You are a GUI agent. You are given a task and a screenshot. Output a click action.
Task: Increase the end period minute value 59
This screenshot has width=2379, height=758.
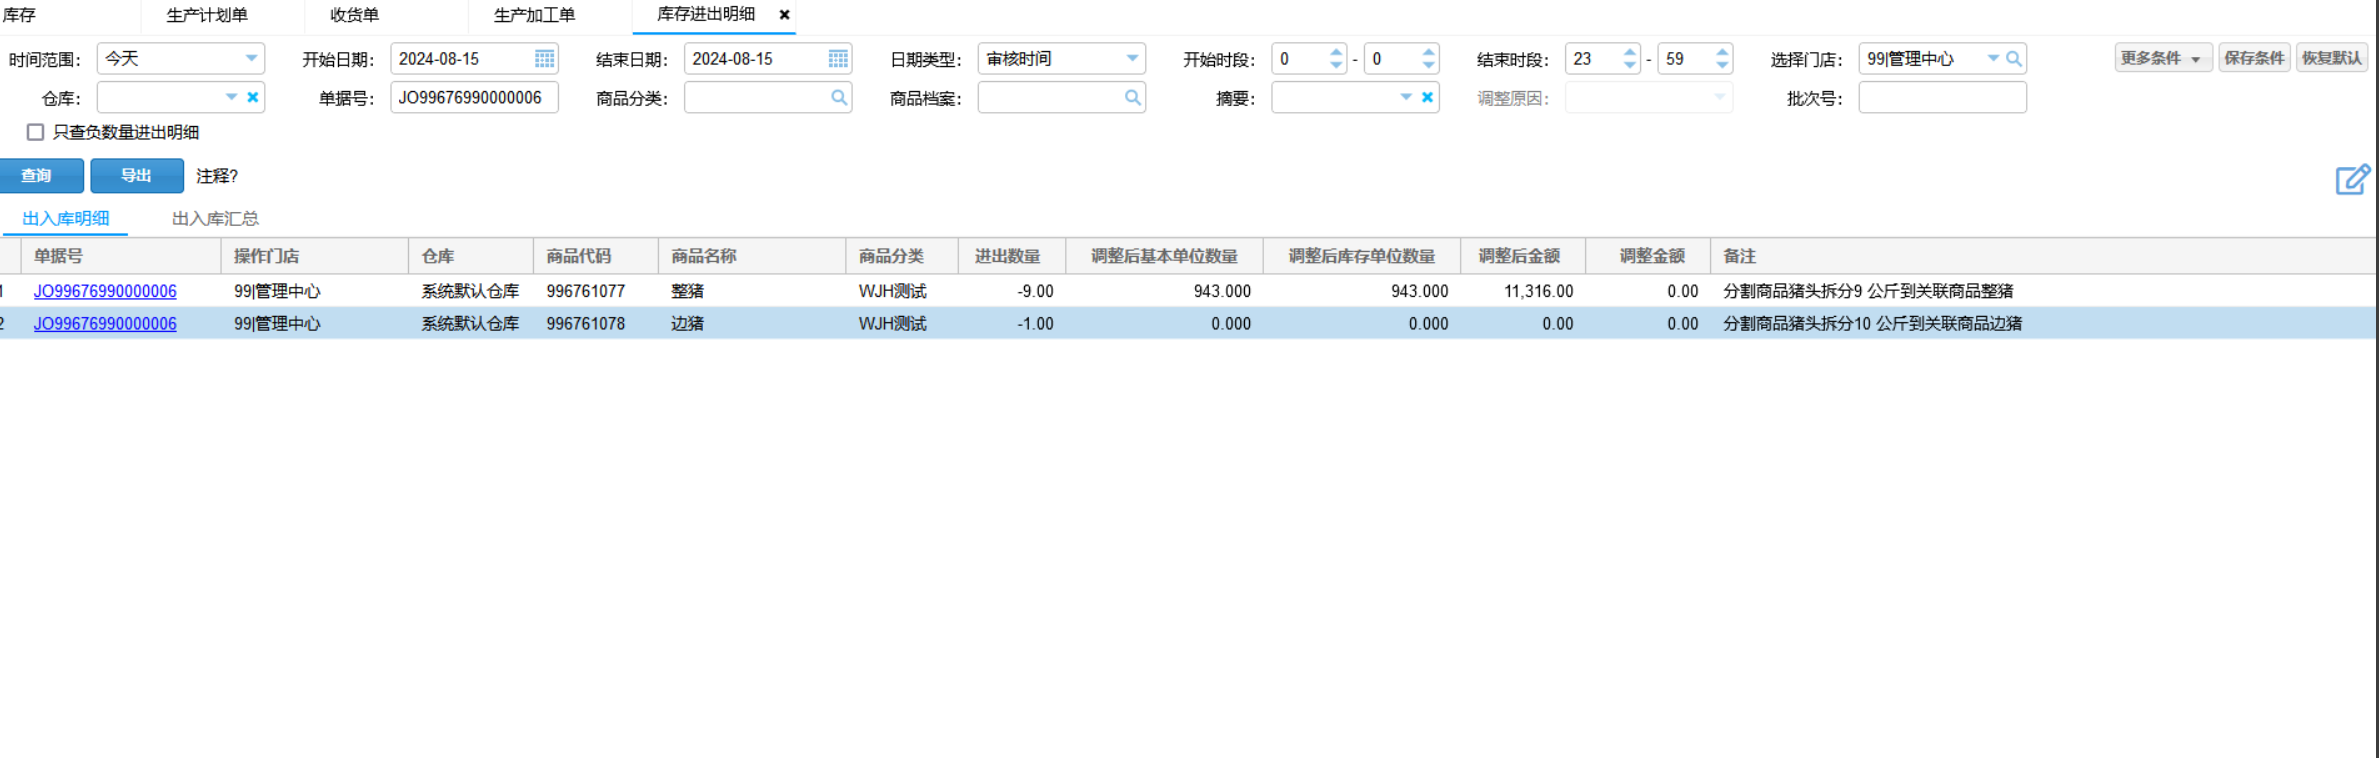1722,52
